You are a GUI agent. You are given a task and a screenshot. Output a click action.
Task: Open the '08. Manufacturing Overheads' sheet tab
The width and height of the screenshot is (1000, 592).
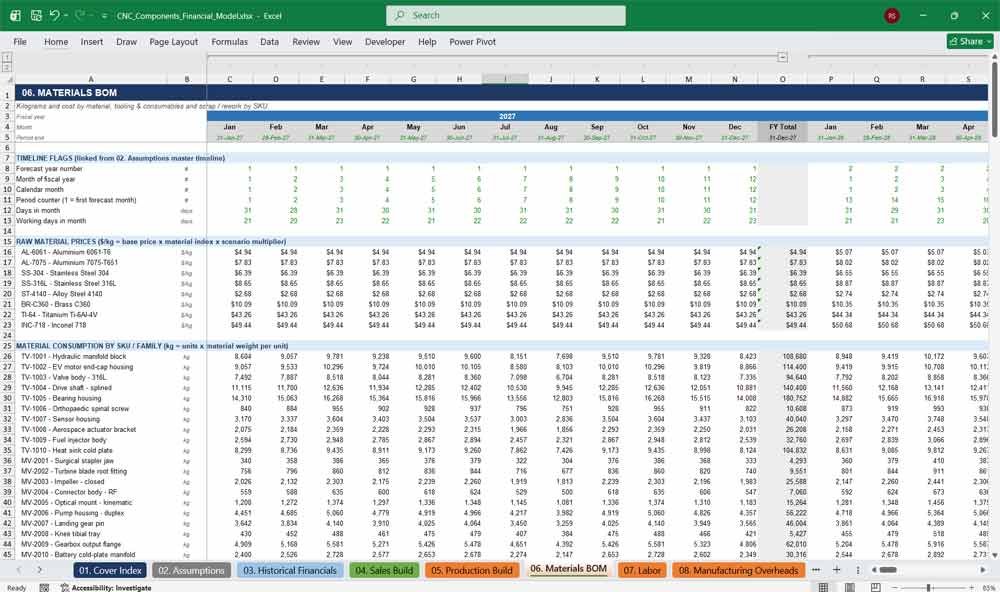coord(739,570)
